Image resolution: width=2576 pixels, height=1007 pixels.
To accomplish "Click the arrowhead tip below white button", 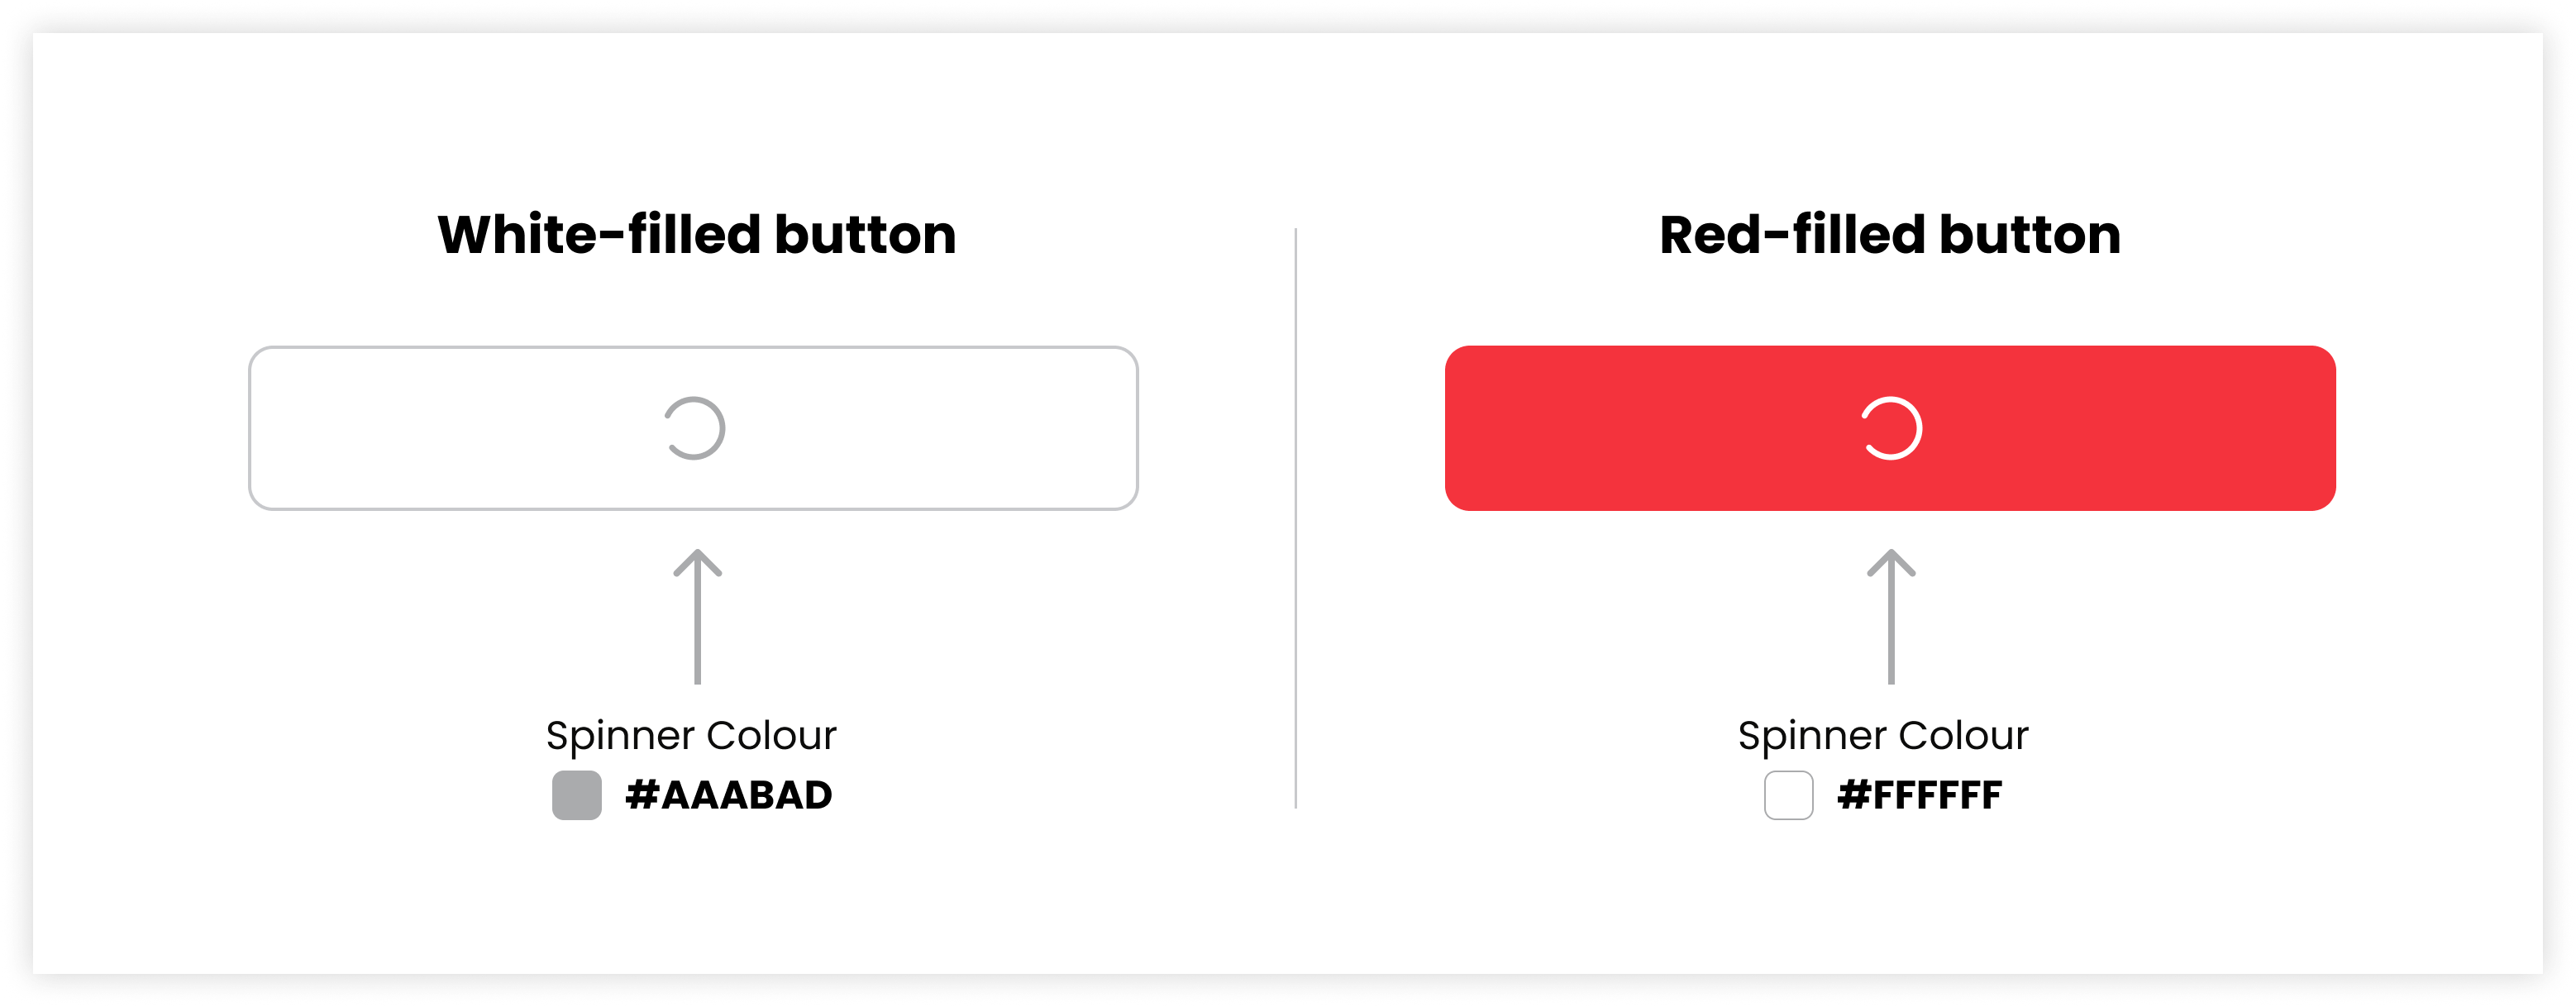I will pyautogui.click(x=697, y=552).
